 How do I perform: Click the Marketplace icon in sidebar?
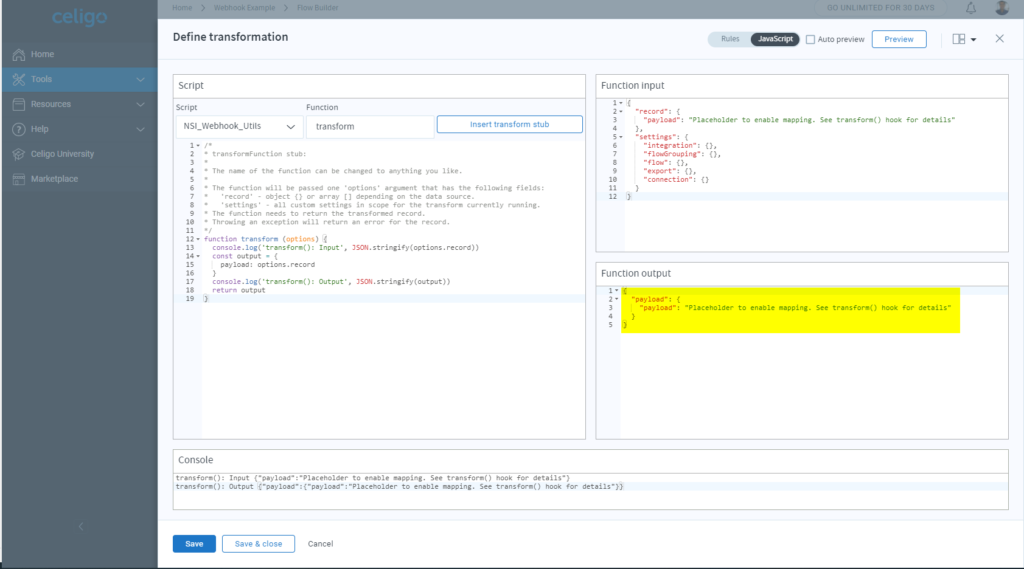coord(19,179)
